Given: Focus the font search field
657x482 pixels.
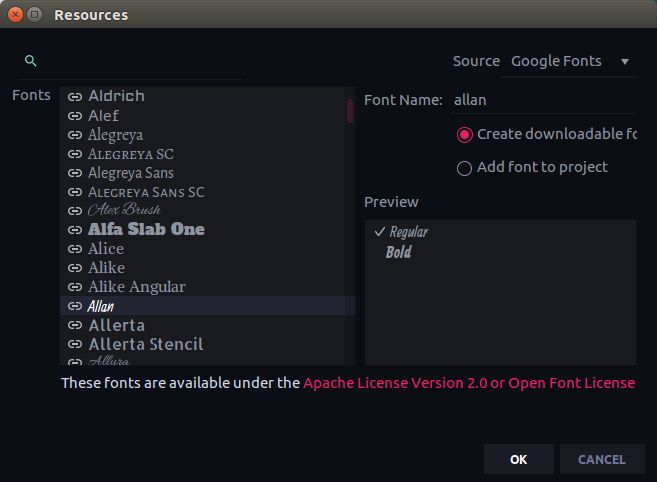Looking at the screenshot, I should 130,62.
